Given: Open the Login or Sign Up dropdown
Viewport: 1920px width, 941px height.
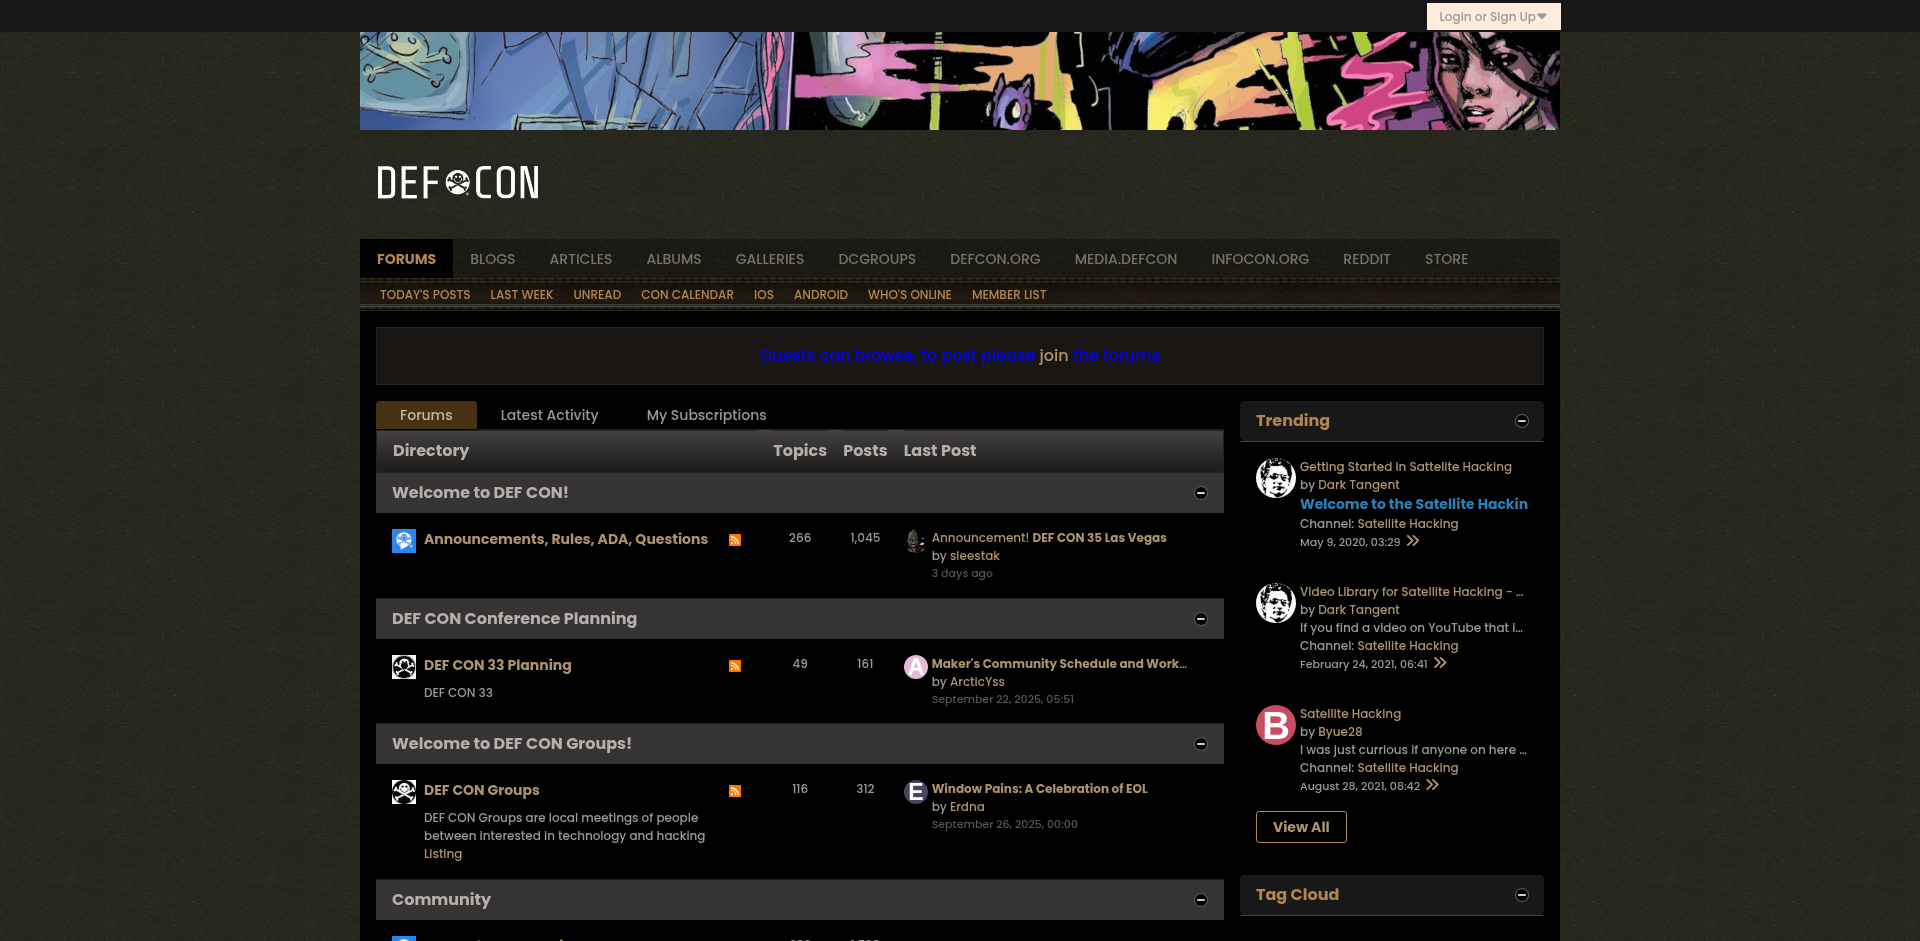Looking at the screenshot, I should pos(1492,17).
